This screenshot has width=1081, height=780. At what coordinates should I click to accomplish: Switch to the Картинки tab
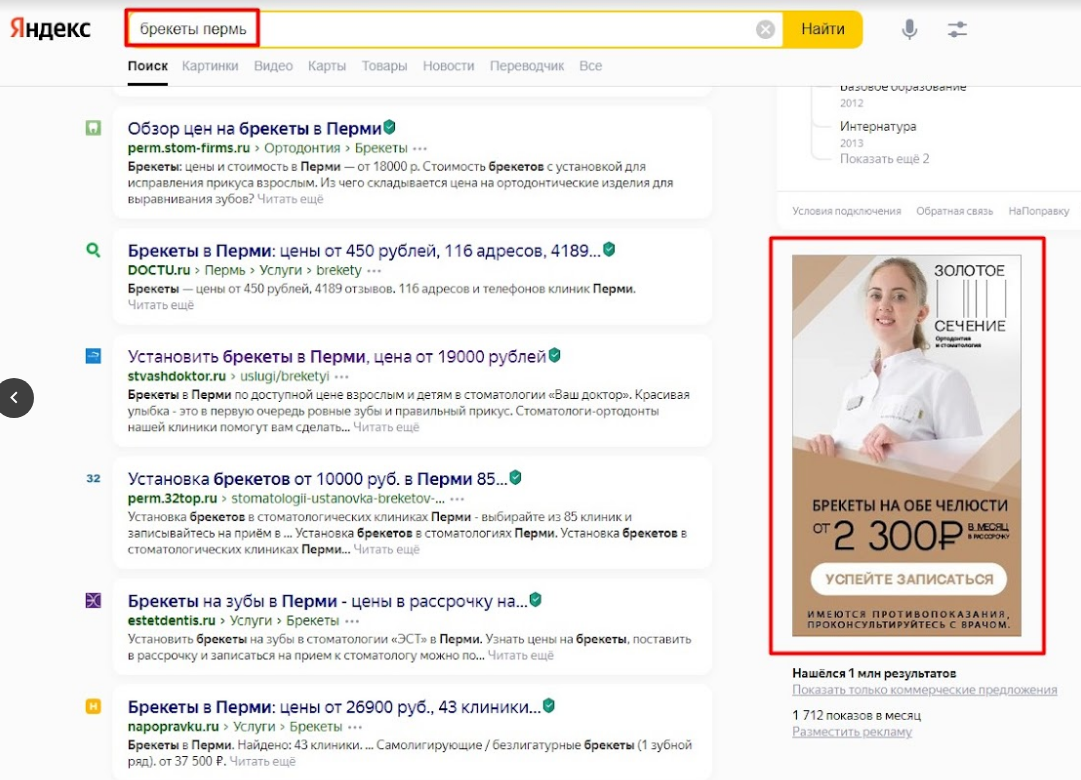click(x=210, y=66)
